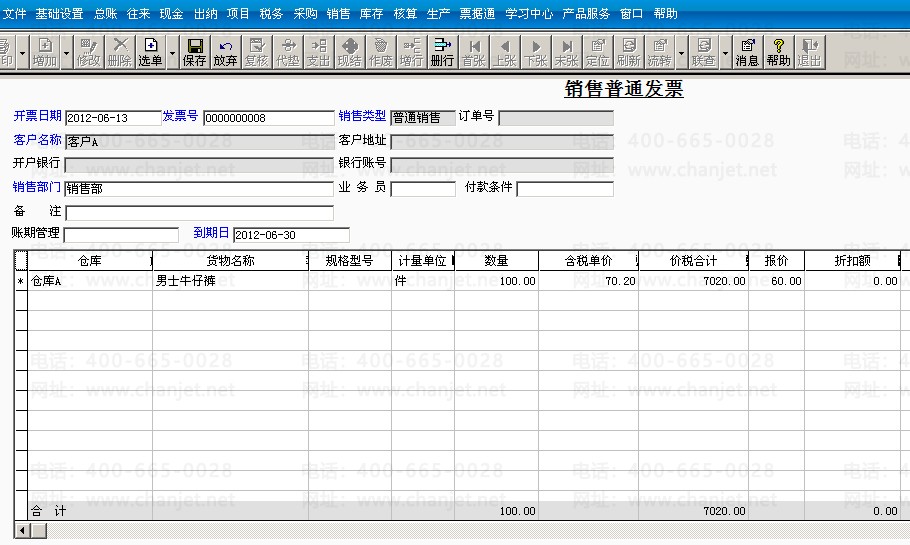
Task: Click the partially visible print (印) toolbar icon
Action: coord(7,52)
